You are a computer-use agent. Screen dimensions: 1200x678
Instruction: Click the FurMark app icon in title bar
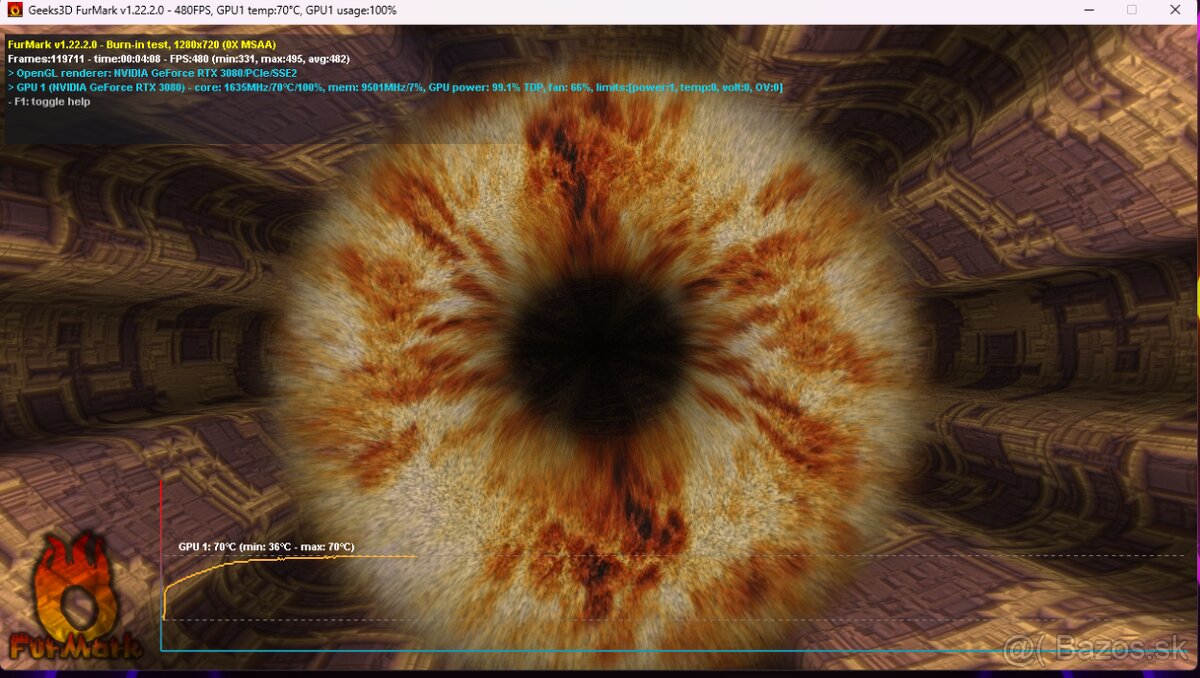coord(14,10)
